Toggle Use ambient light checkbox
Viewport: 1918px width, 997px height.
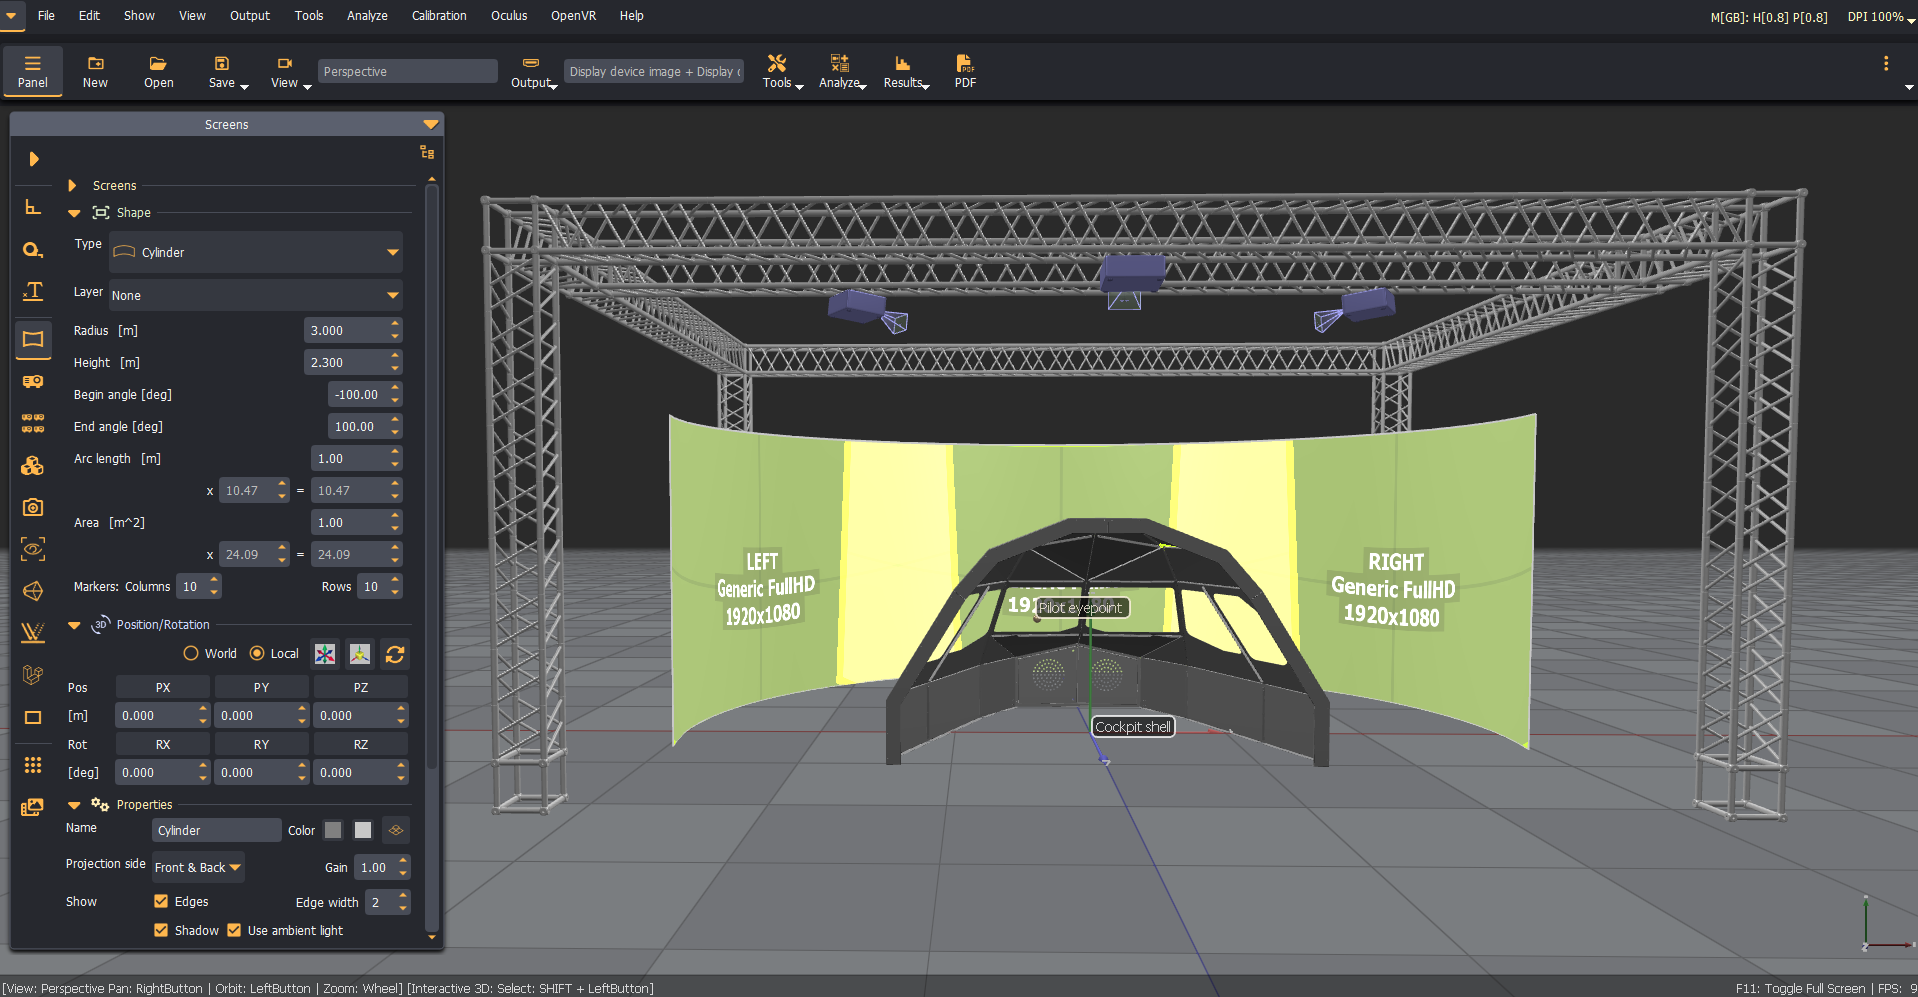[234, 930]
